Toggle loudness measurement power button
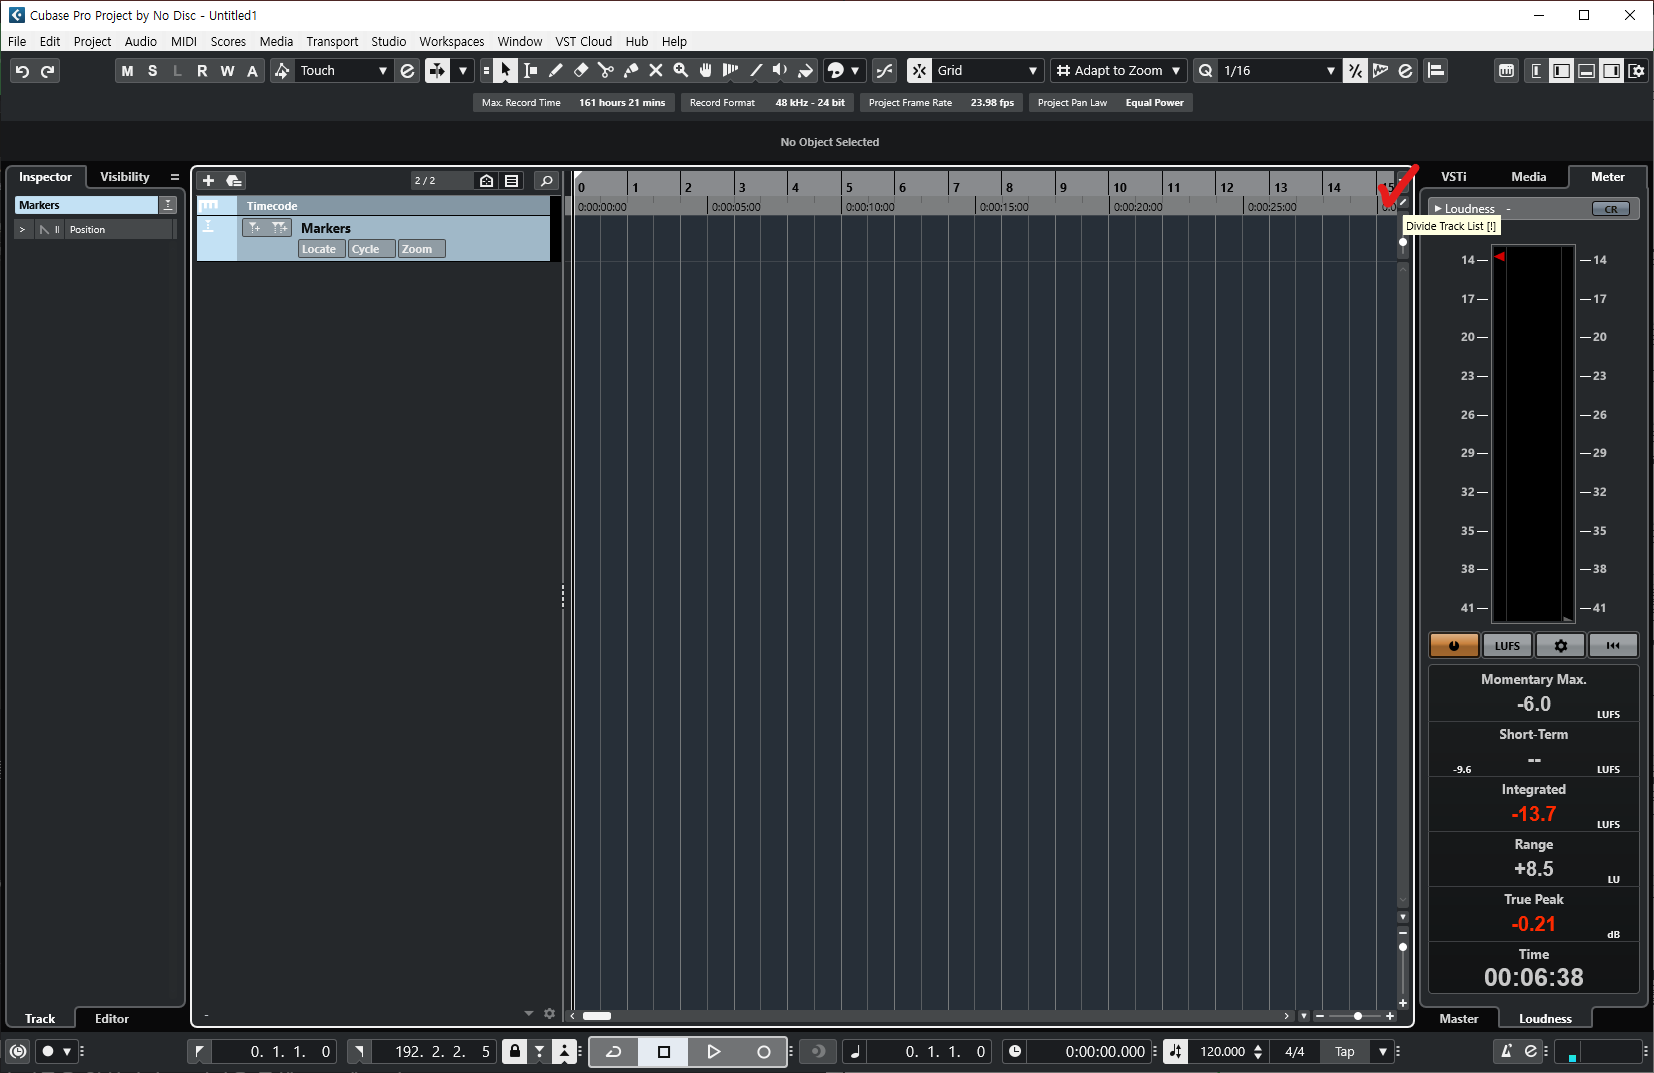1654x1073 pixels. point(1454,646)
